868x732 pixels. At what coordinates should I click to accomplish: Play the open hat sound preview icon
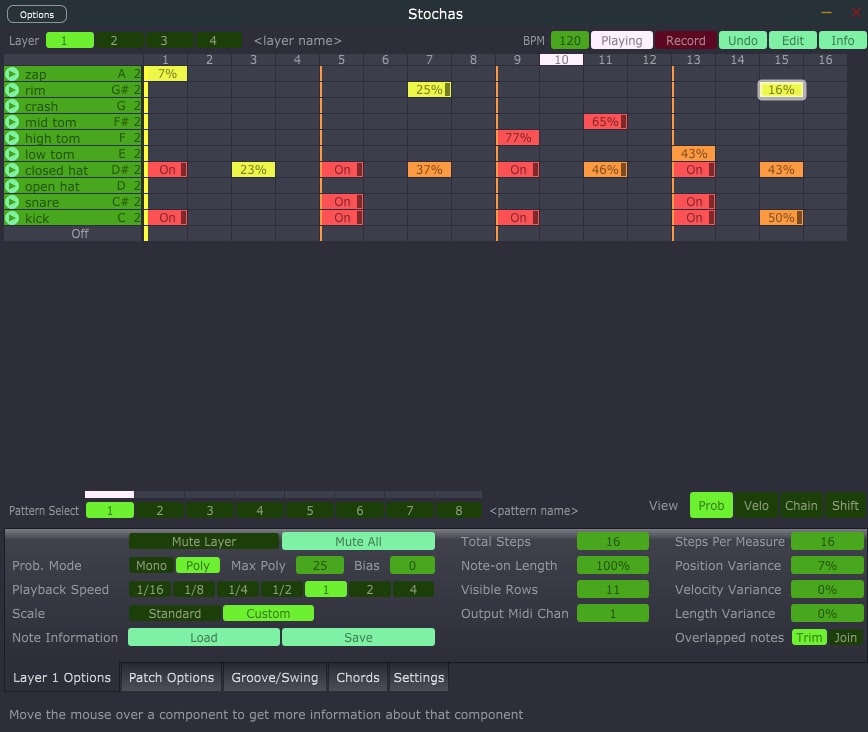click(x=10, y=185)
